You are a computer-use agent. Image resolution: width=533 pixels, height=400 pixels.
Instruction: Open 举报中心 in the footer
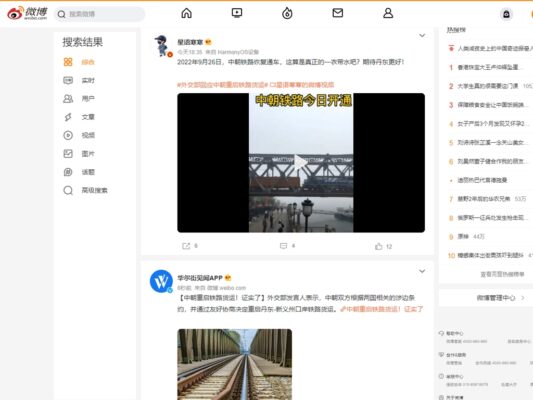(454, 377)
